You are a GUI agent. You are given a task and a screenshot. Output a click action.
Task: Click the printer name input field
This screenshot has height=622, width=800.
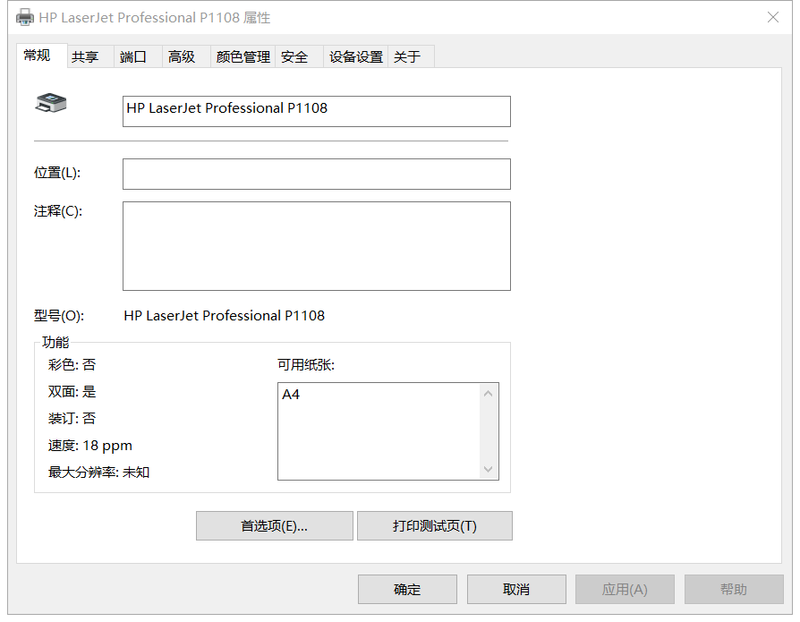point(316,111)
